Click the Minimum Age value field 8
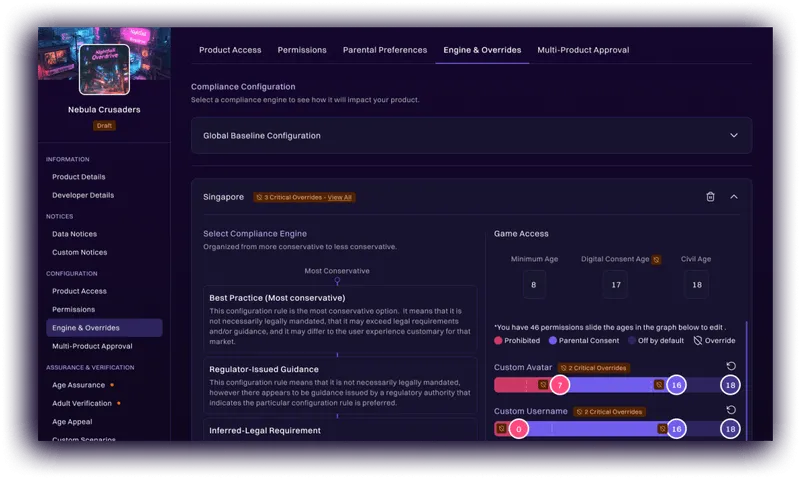 534,285
